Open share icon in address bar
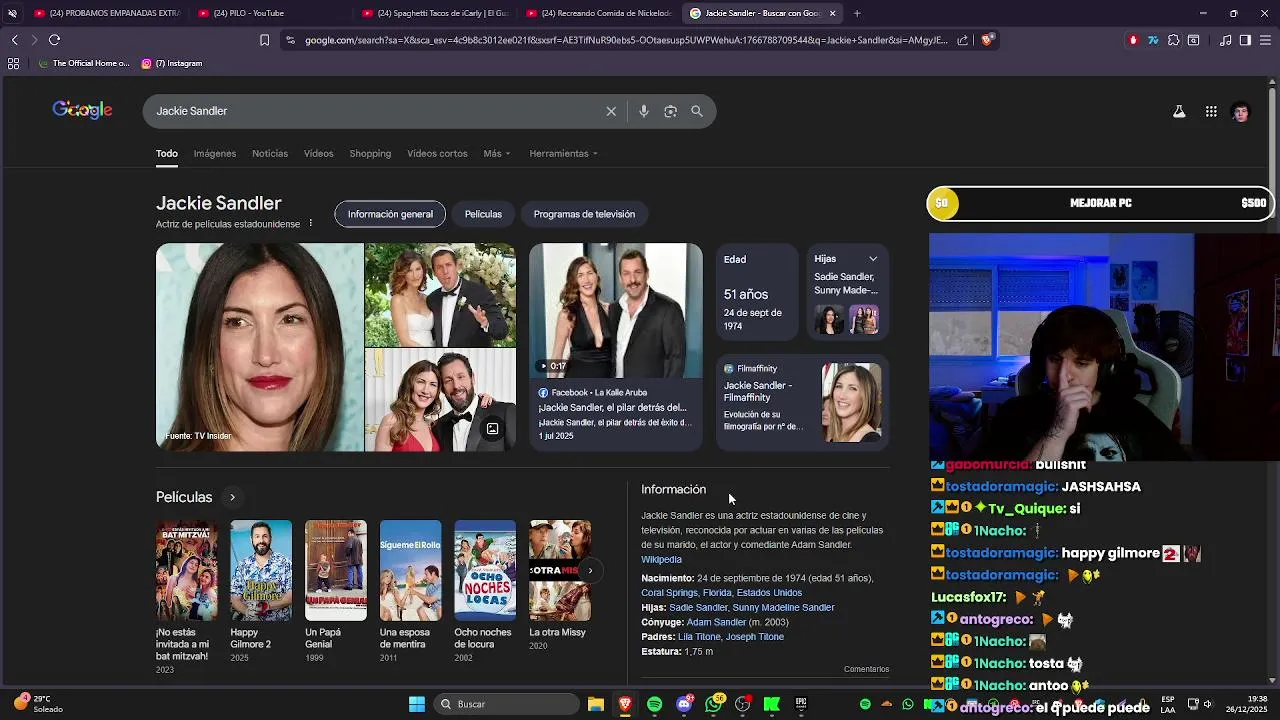 (x=962, y=40)
